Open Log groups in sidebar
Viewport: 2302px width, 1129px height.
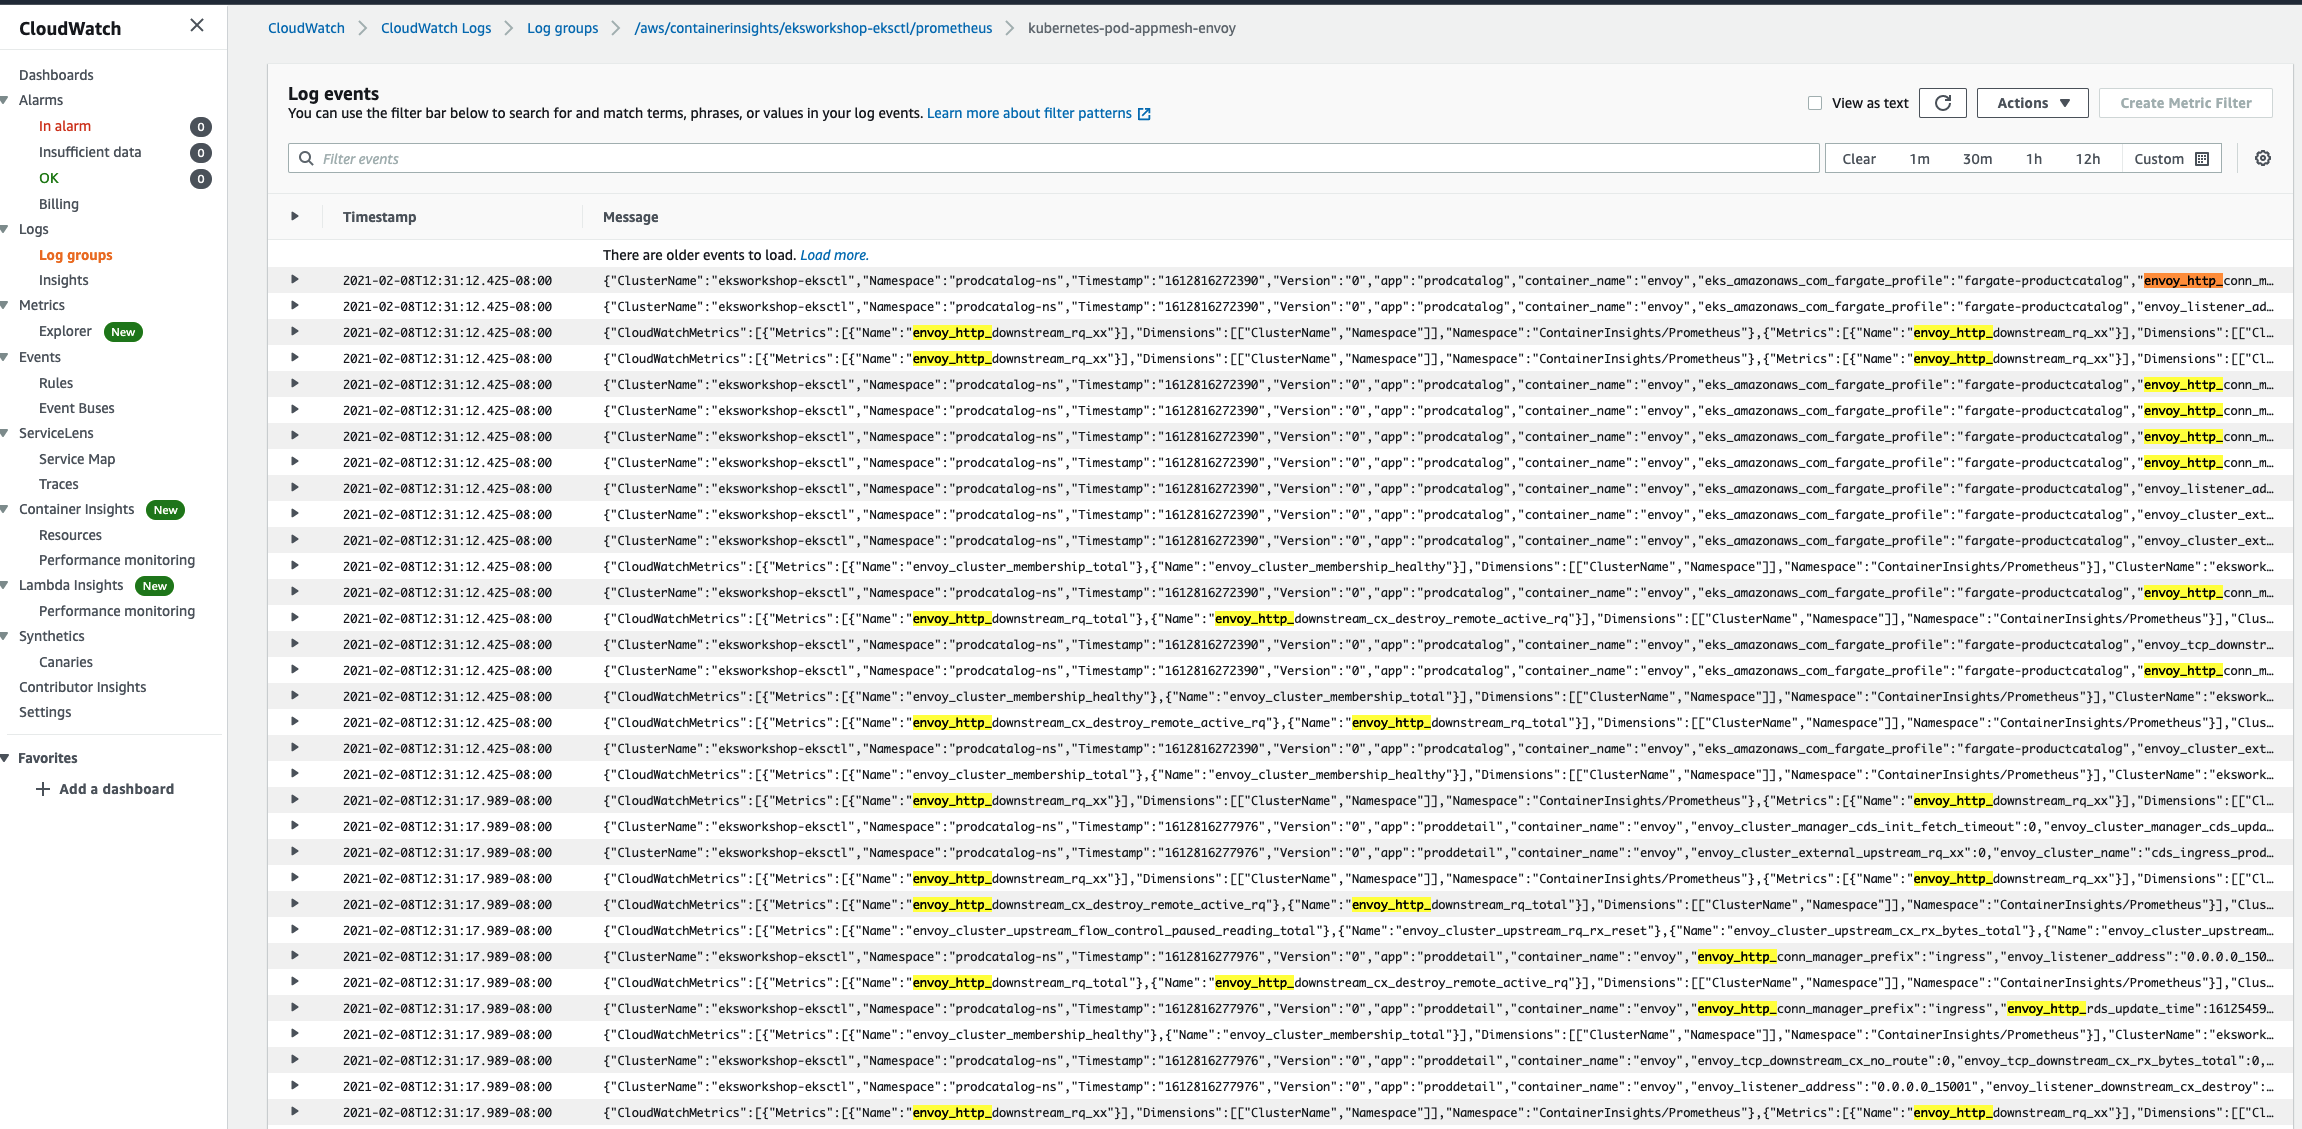[x=76, y=255]
